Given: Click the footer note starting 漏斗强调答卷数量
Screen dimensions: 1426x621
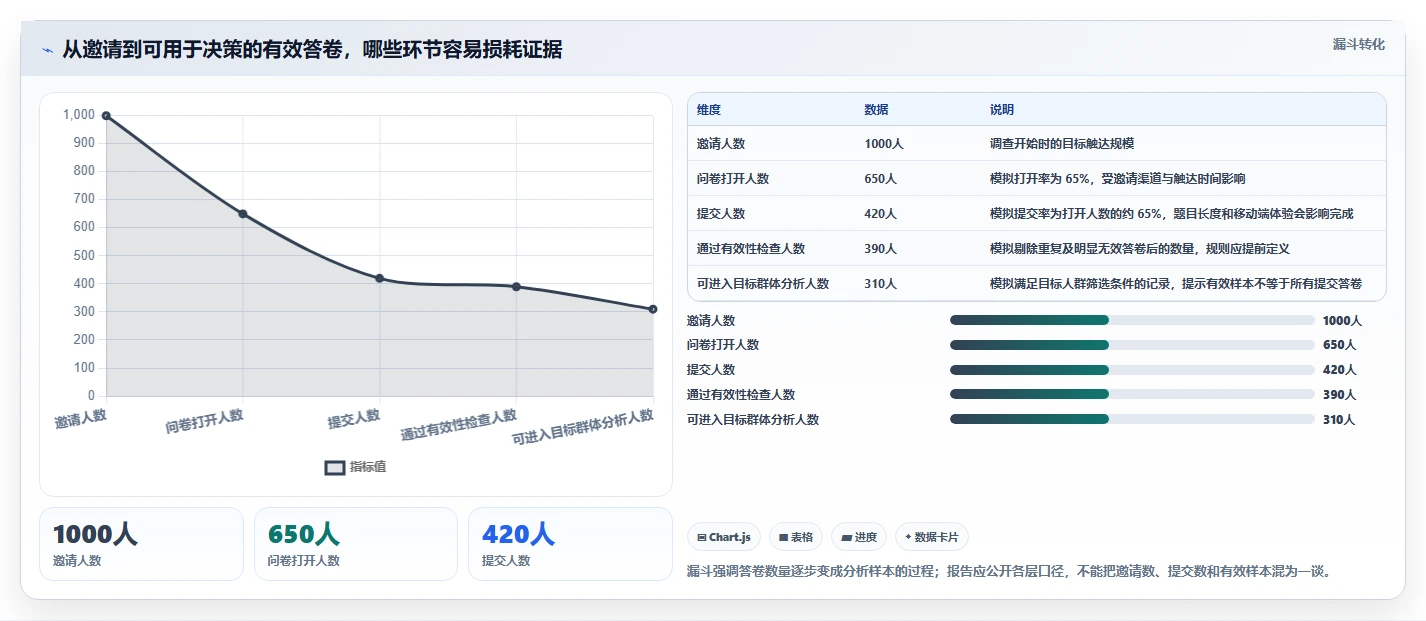Looking at the screenshot, I should (x=1009, y=572).
